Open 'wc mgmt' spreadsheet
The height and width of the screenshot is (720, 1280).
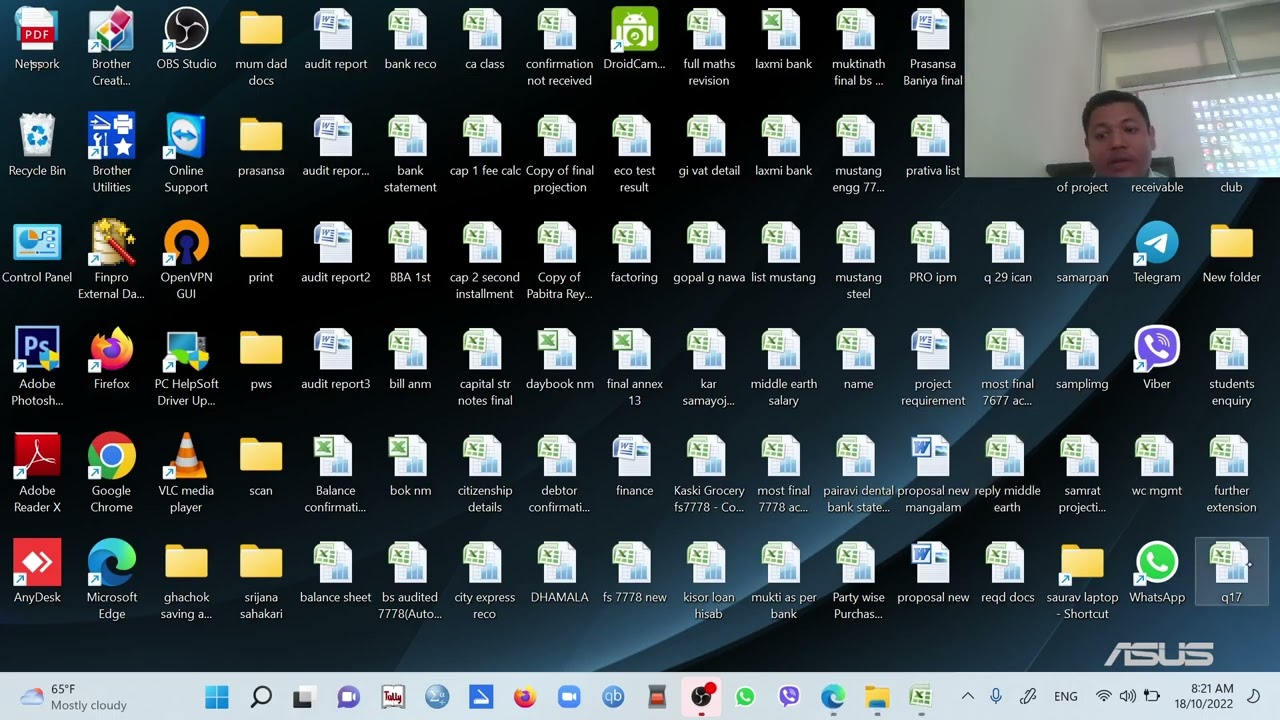tap(1157, 467)
